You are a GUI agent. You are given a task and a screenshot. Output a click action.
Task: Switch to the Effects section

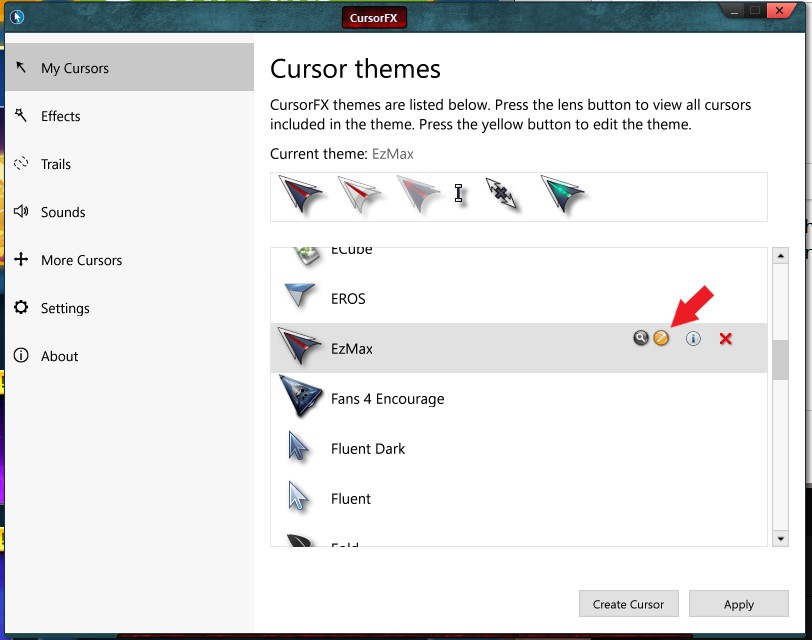click(129, 116)
